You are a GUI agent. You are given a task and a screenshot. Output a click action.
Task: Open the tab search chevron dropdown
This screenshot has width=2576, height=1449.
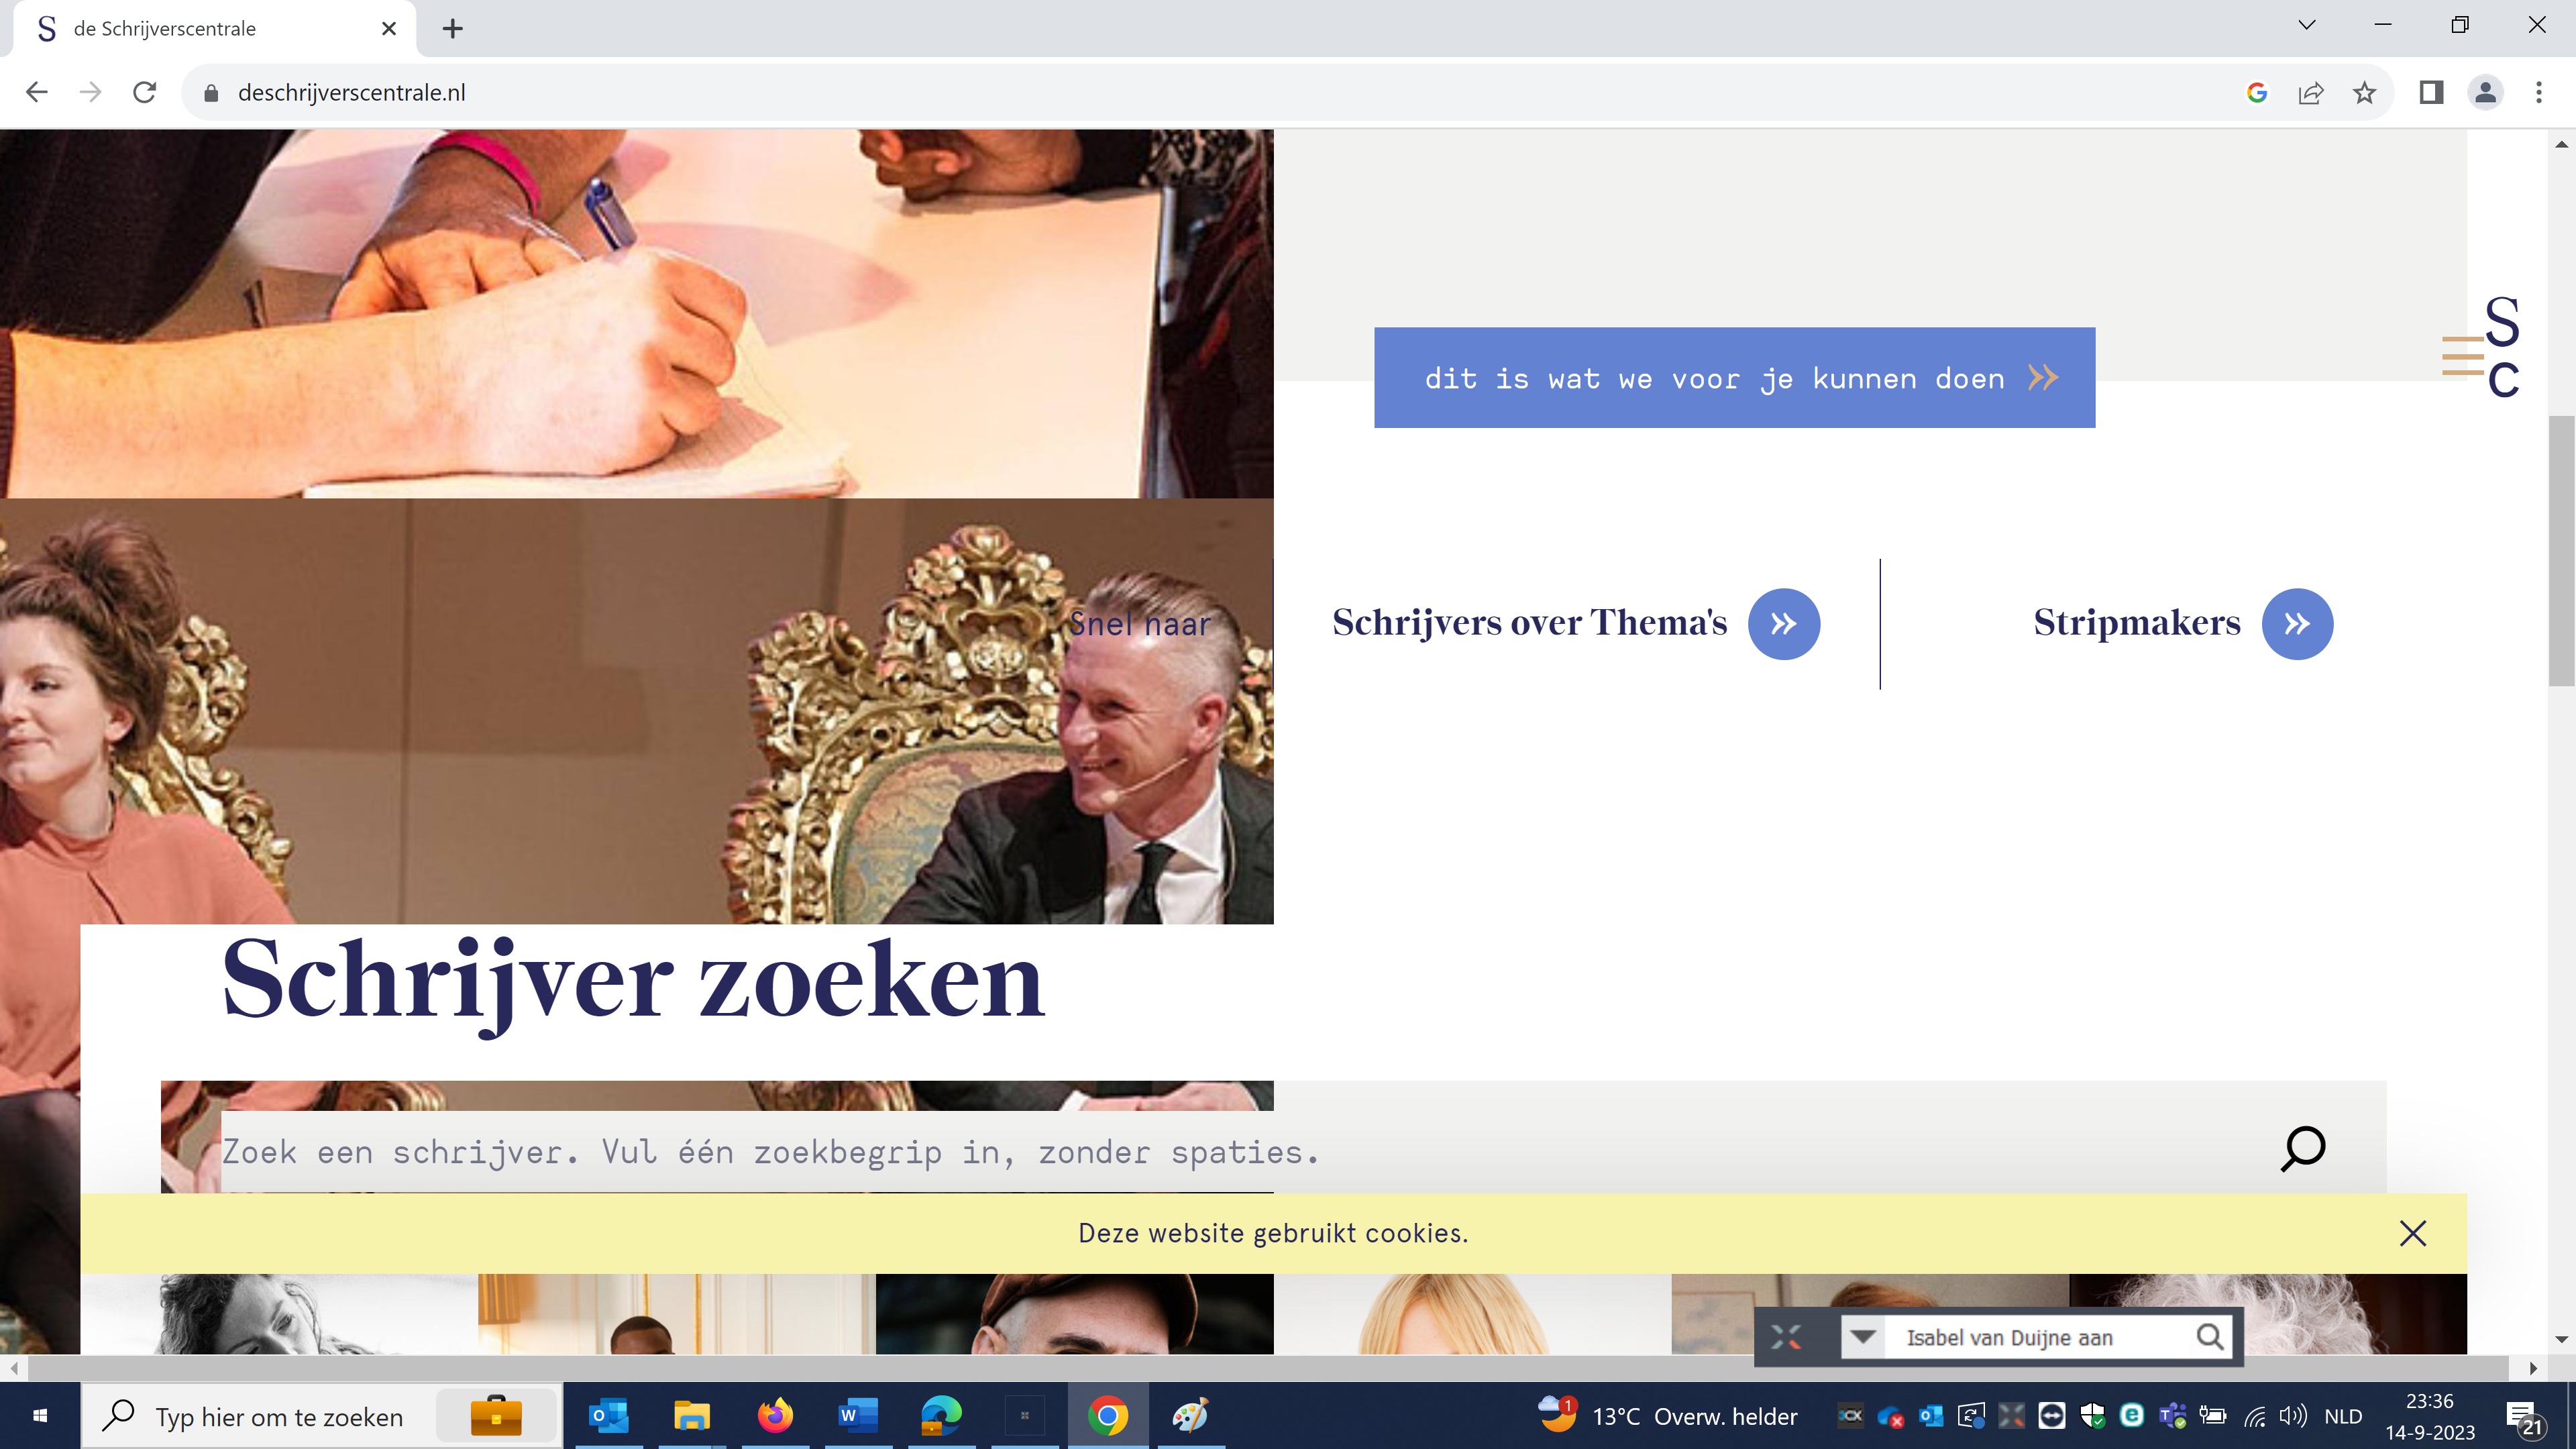2307,26
